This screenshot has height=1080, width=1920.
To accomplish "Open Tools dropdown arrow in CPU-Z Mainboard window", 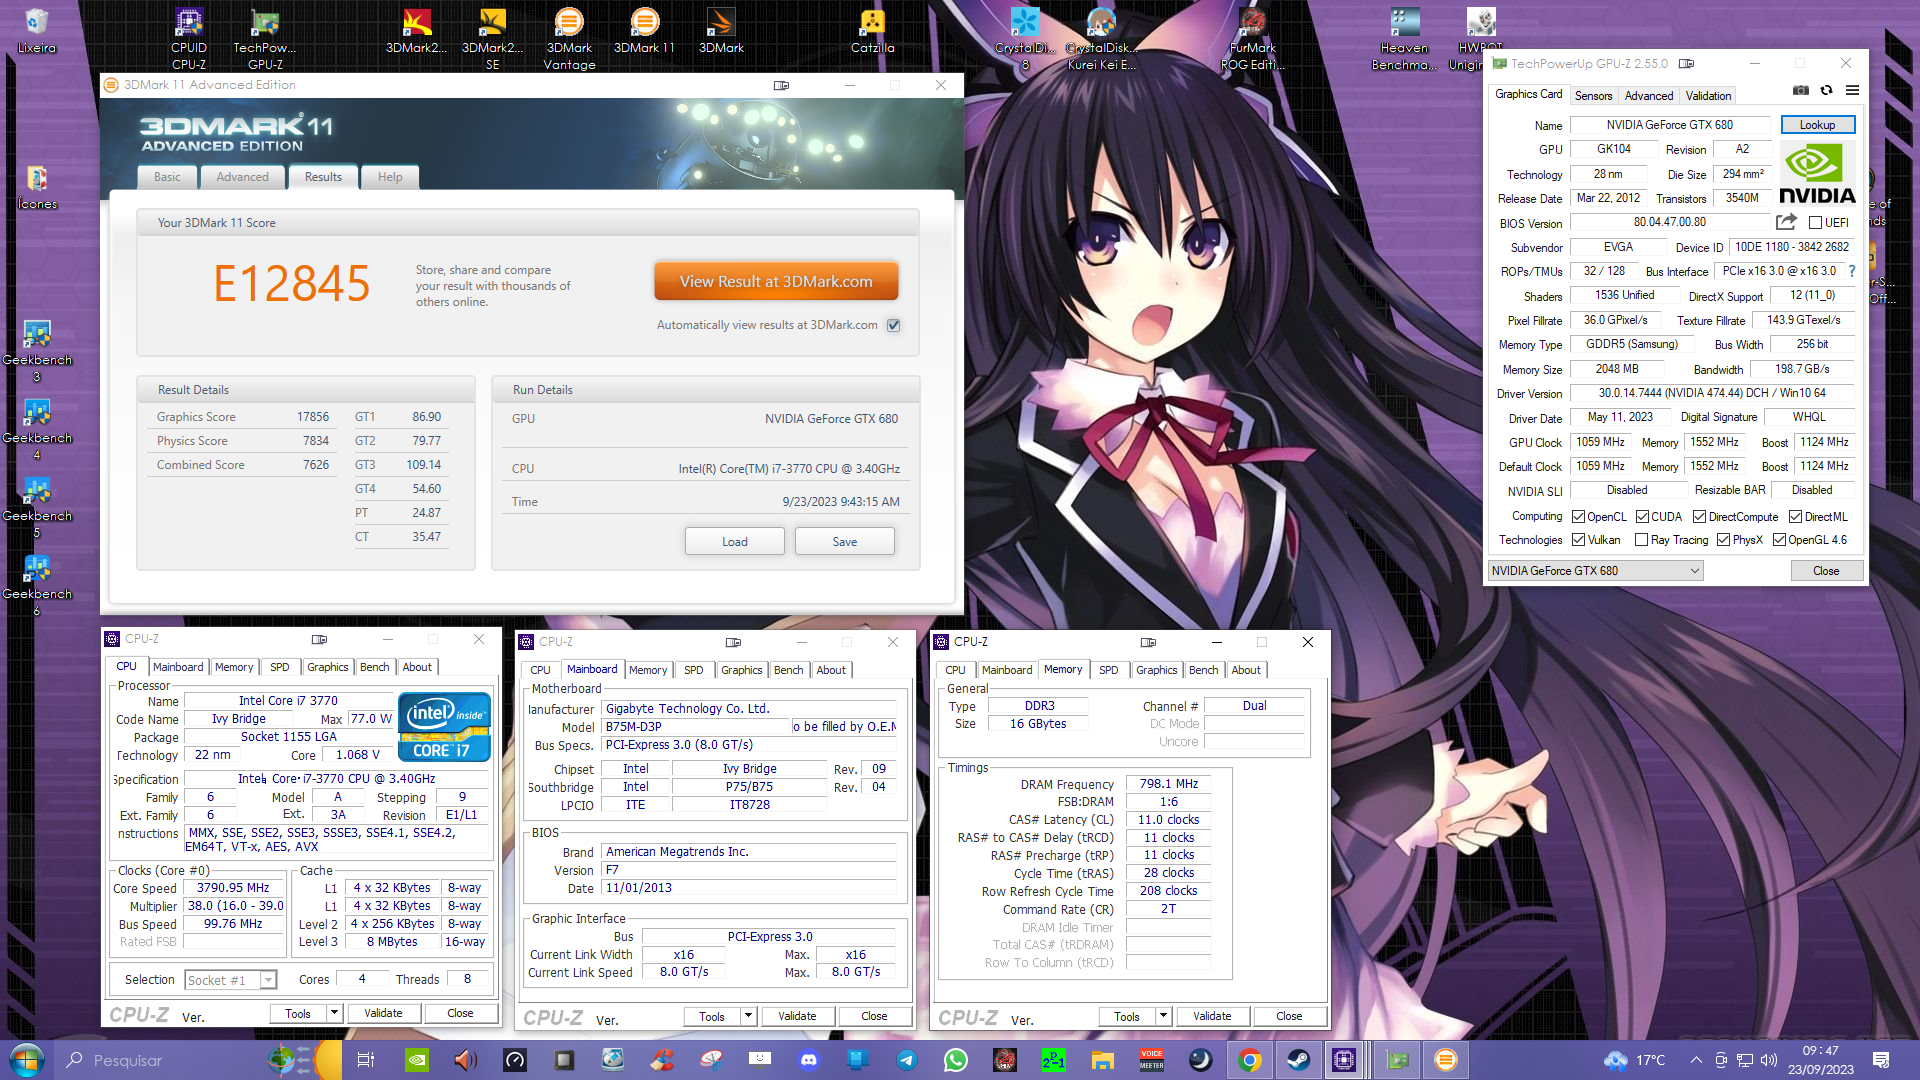I will [x=748, y=1016].
